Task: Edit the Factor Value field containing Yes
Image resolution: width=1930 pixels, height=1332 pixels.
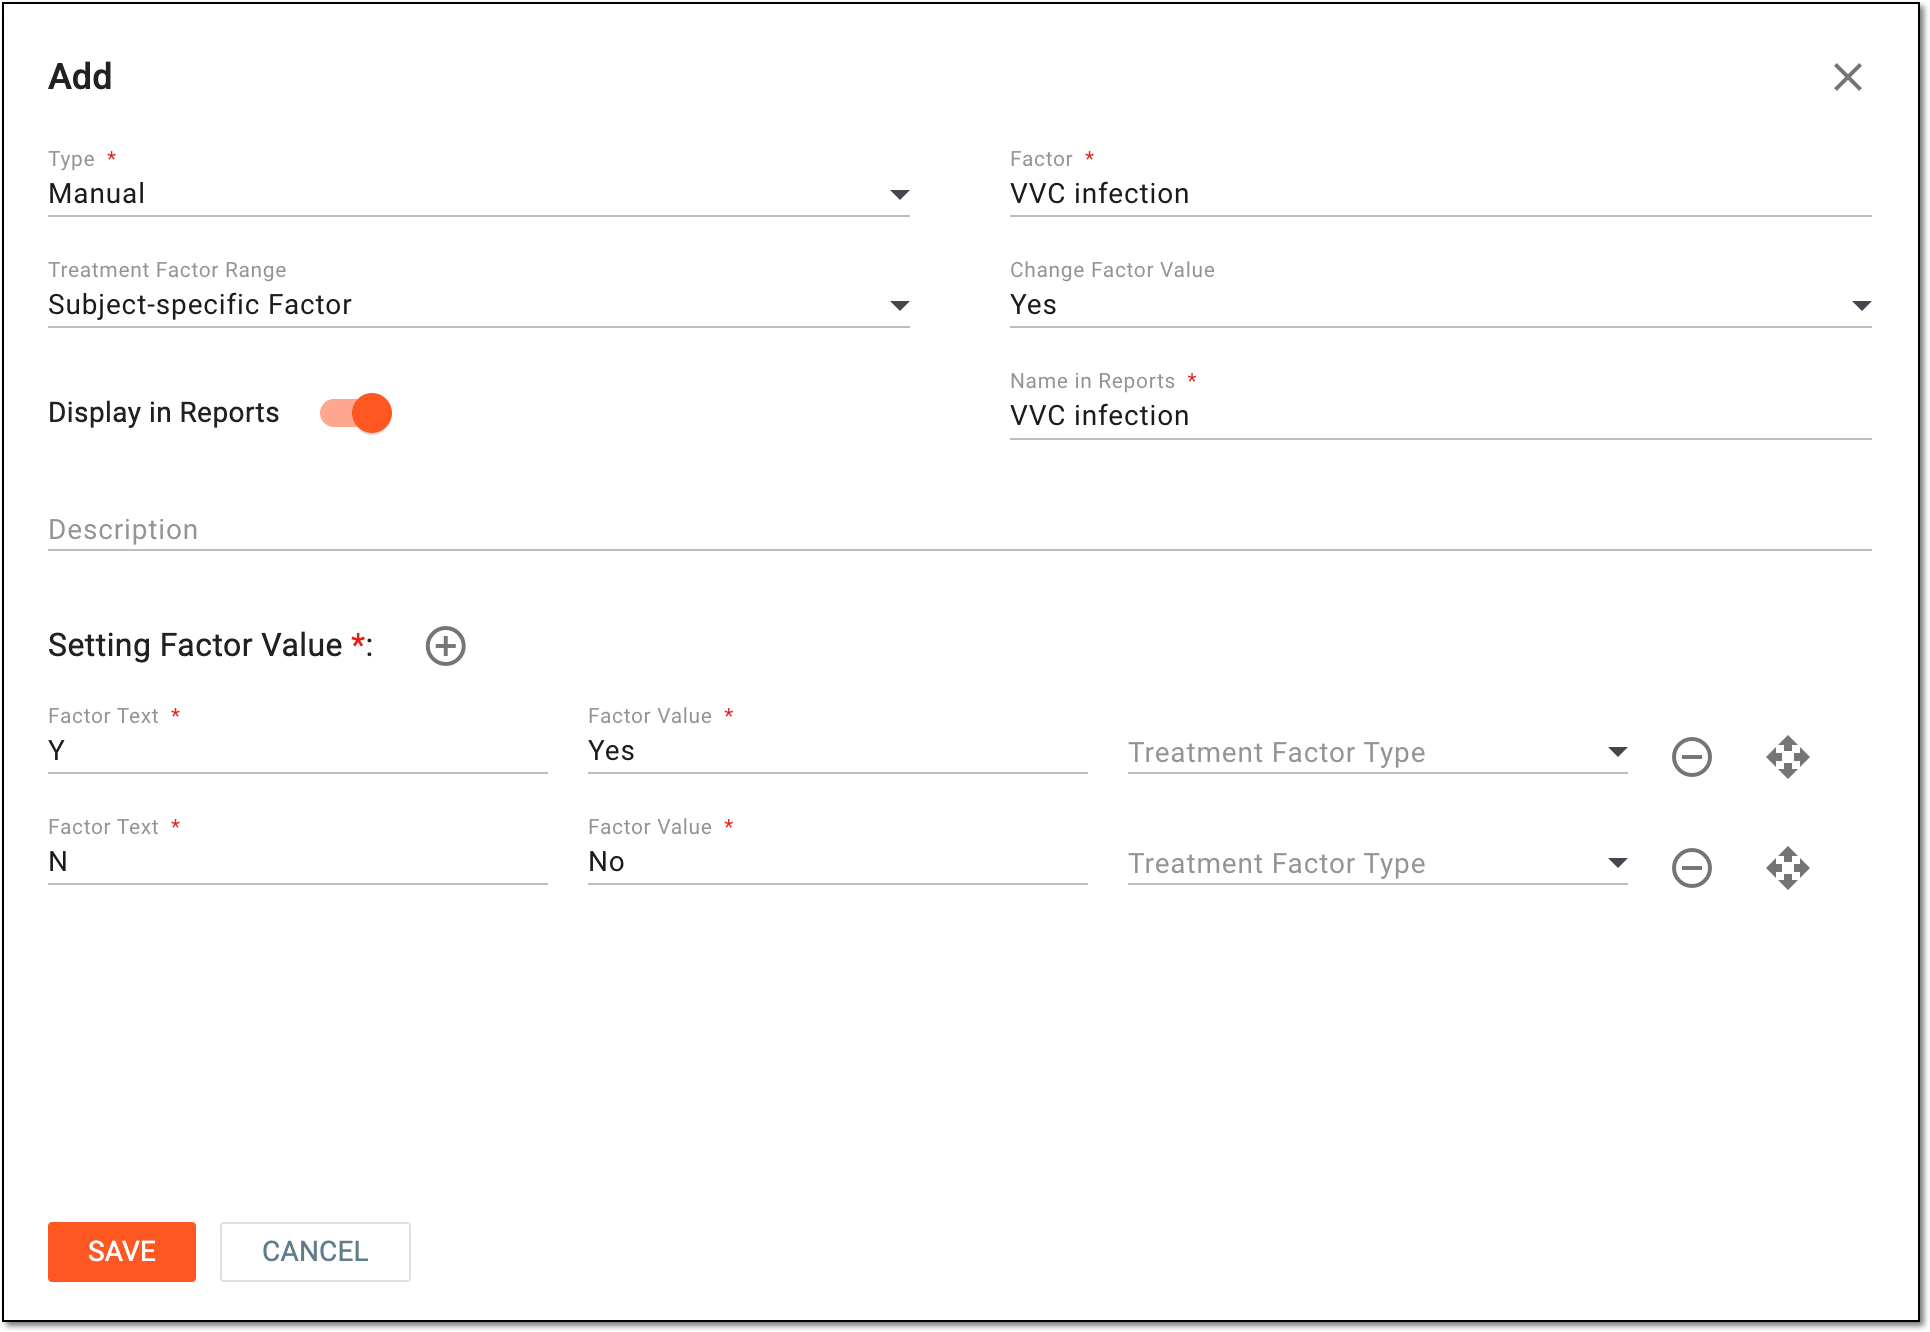Action: pyautogui.click(x=838, y=751)
